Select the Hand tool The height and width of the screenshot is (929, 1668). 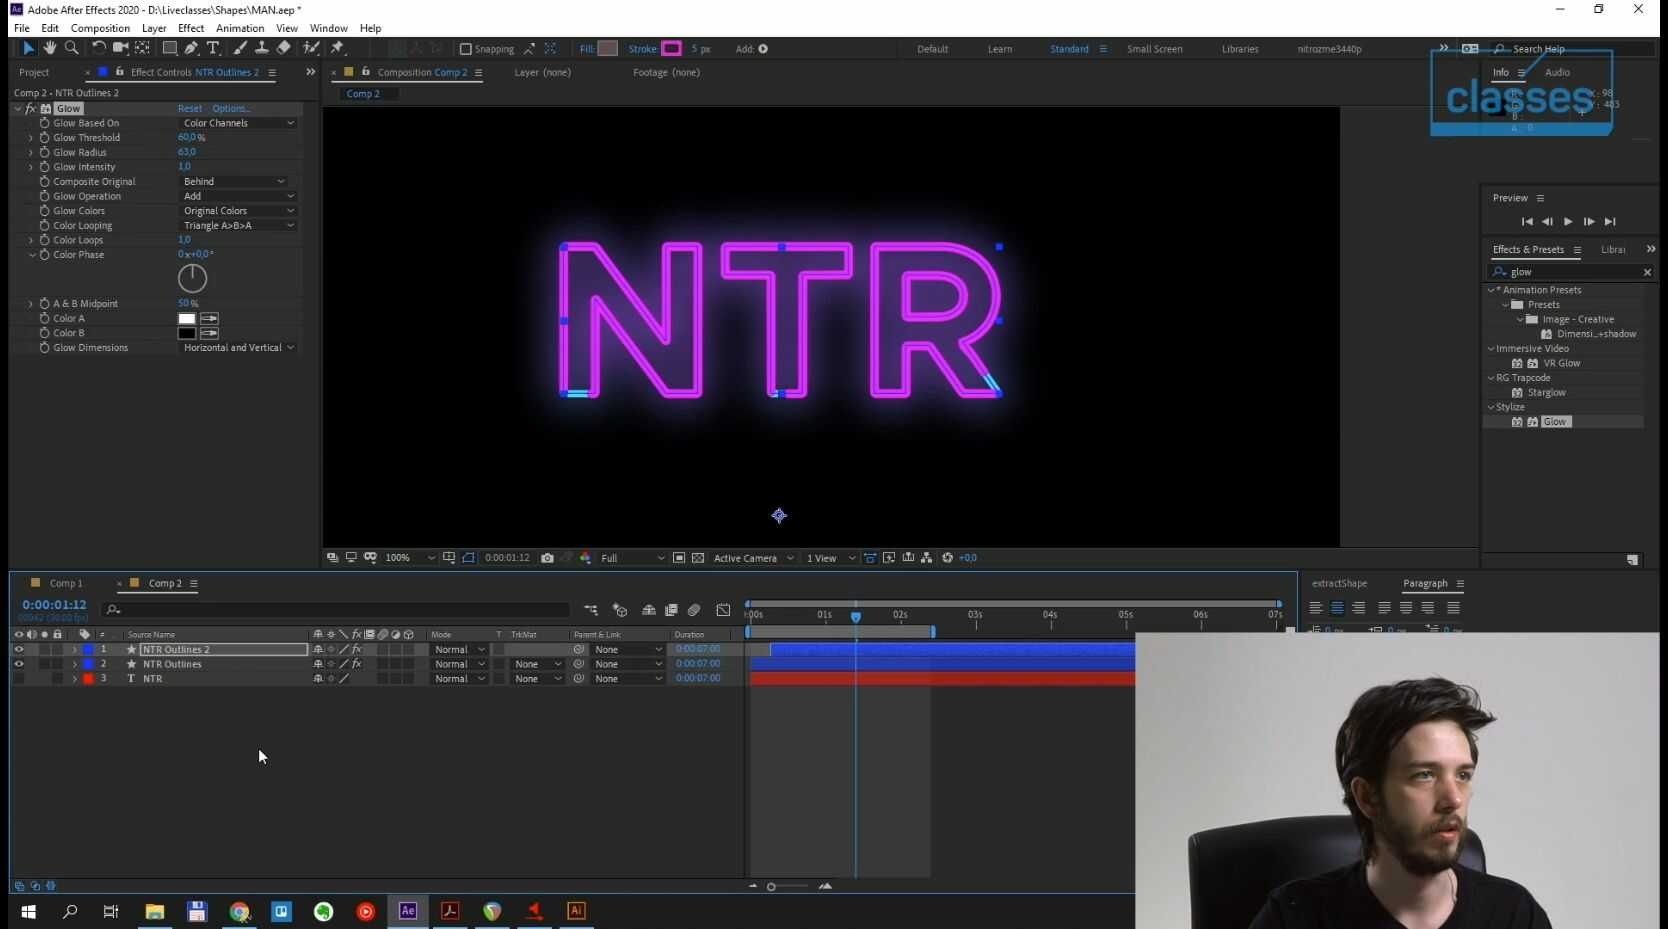pos(49,48)
